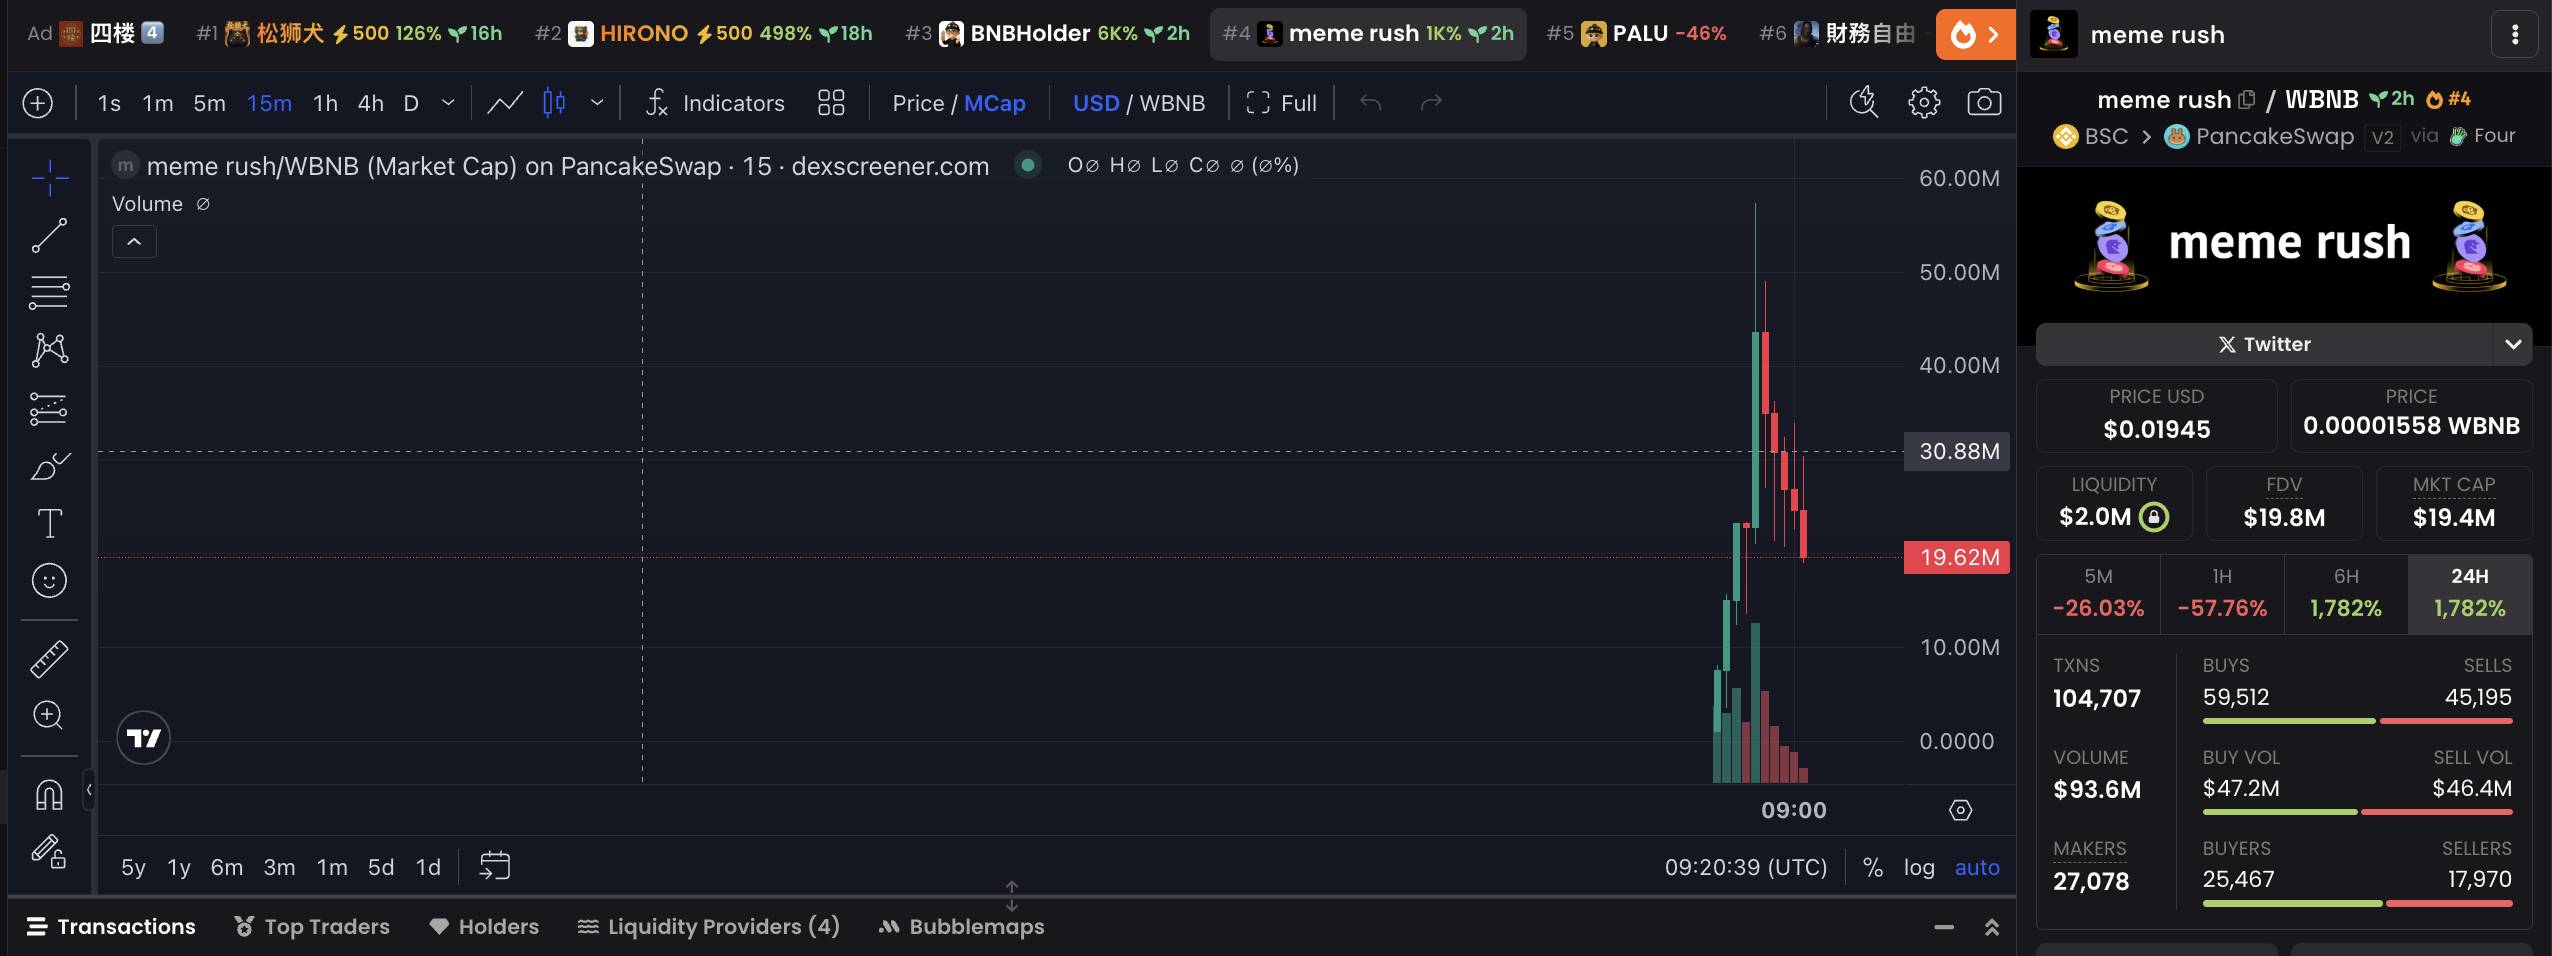Switch to the Top Traders tab
Viewport: 2552px width, 956px height.
[x=312, y=927]
